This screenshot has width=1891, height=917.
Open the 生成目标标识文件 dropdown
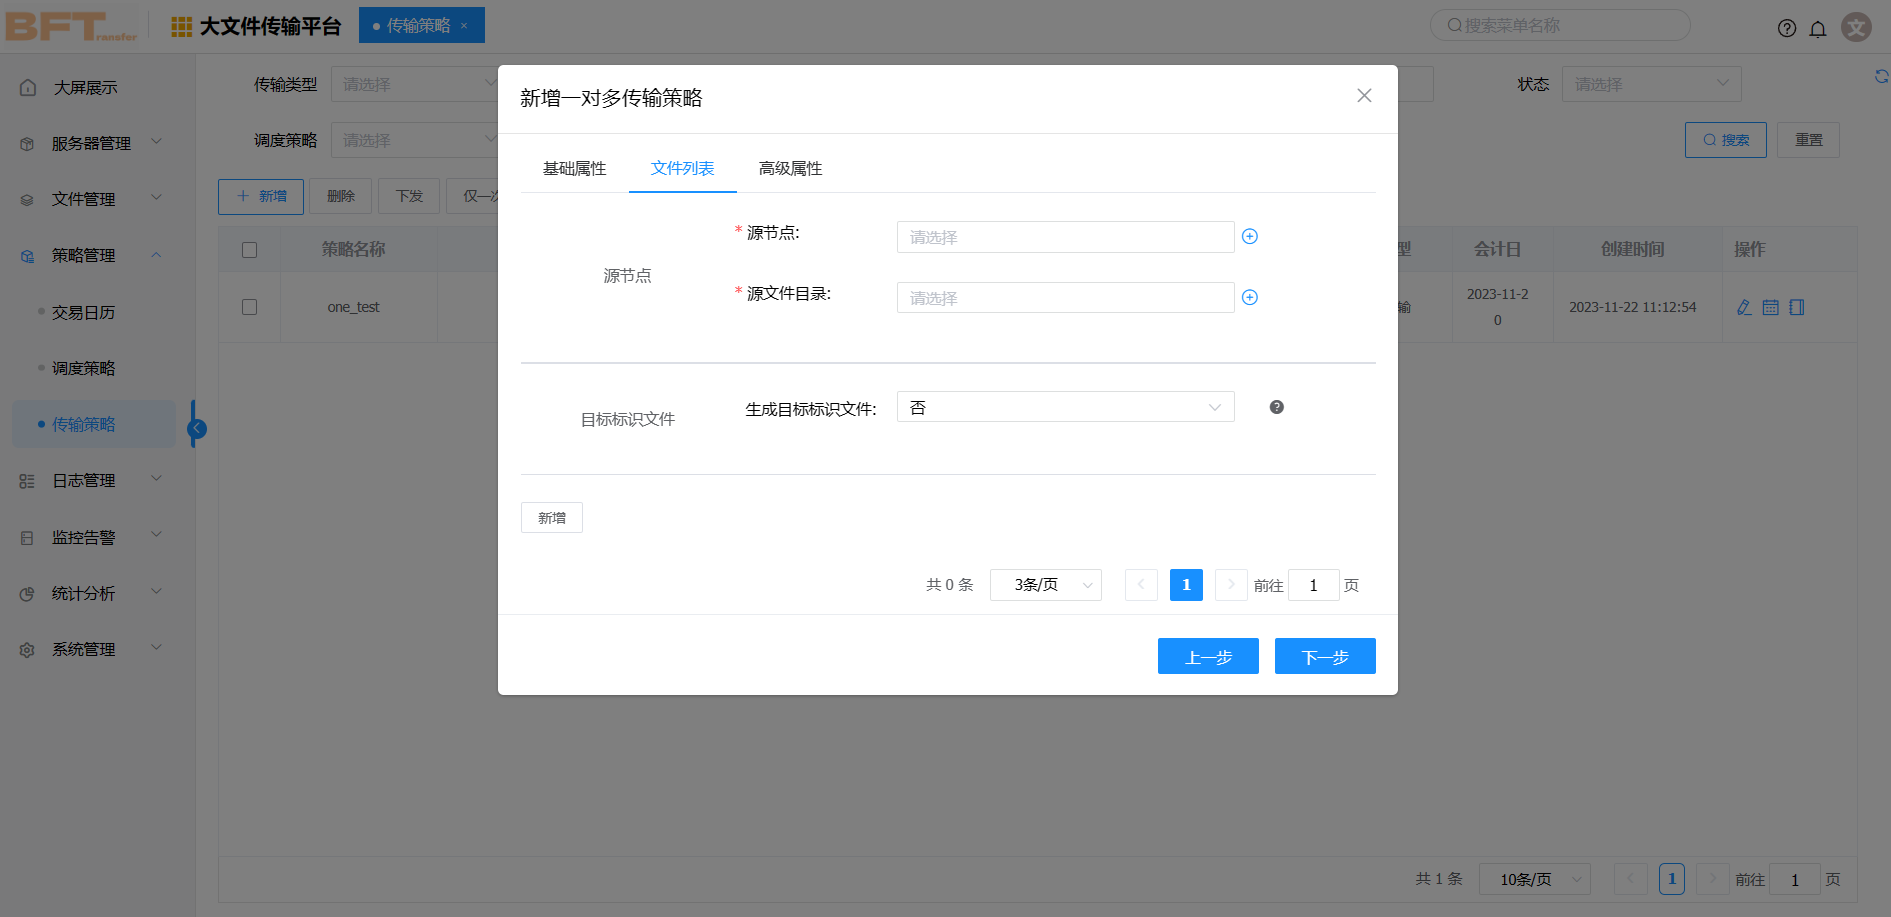pos(1065,407)
